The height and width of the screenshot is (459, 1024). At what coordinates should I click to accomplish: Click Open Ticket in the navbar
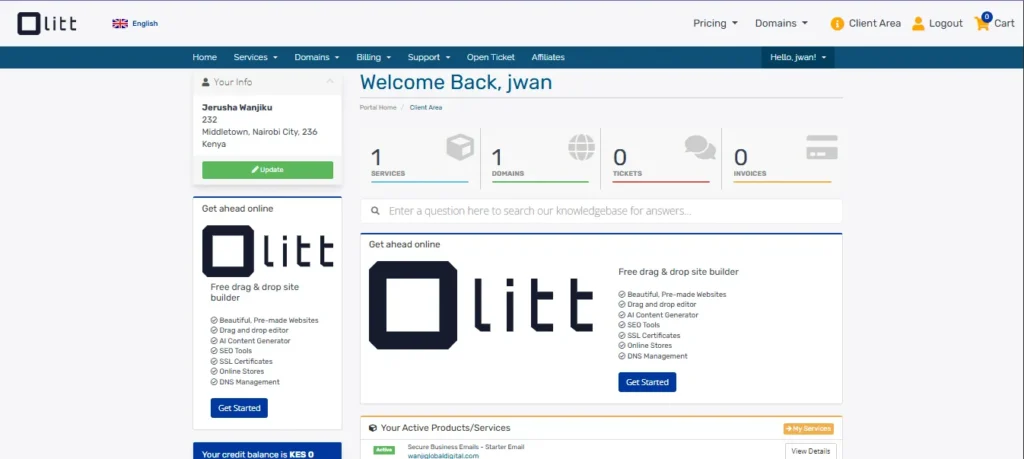(491, 57)
